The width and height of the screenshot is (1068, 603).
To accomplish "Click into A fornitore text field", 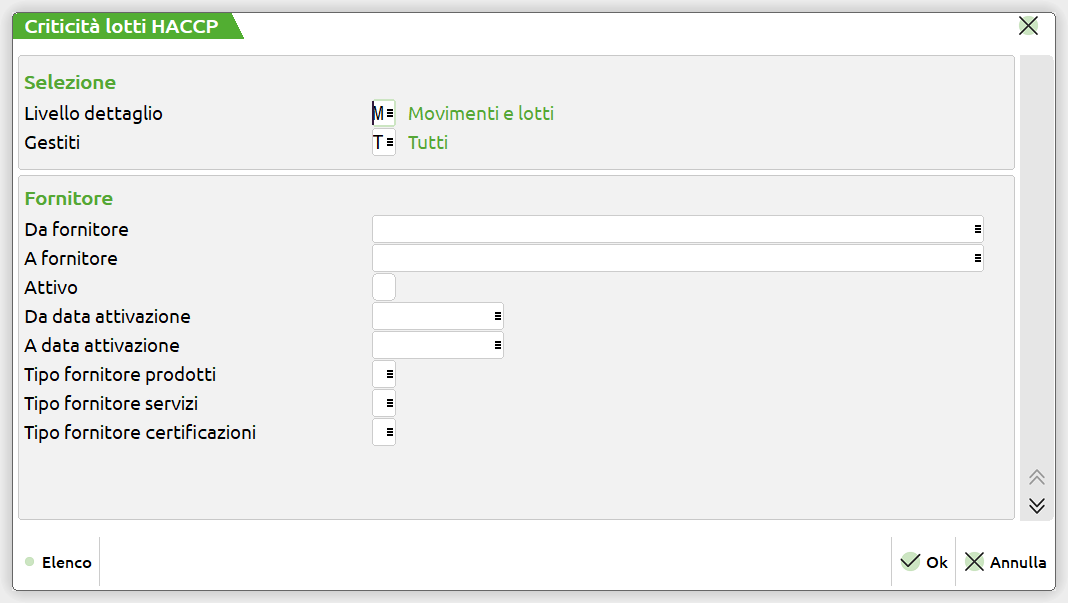I will tap(670, 259).
